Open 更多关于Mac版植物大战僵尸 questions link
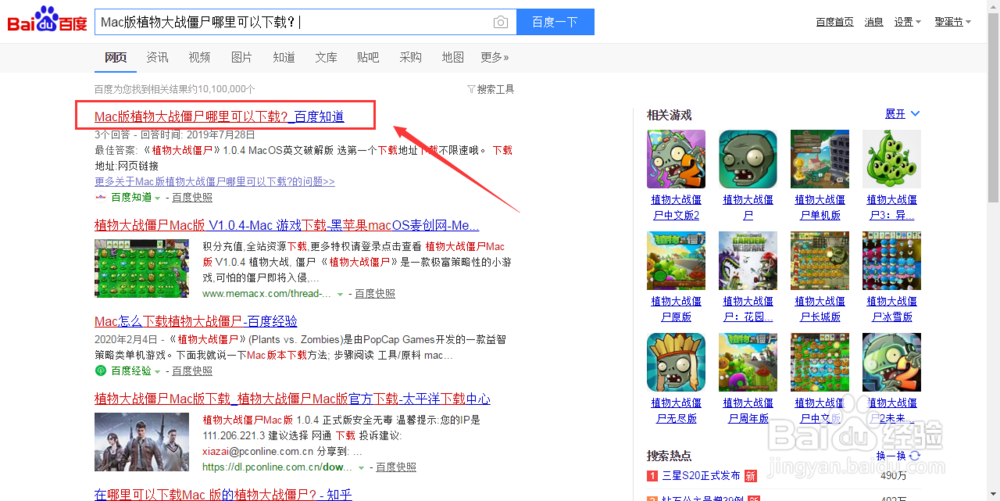 coord(214,182)
